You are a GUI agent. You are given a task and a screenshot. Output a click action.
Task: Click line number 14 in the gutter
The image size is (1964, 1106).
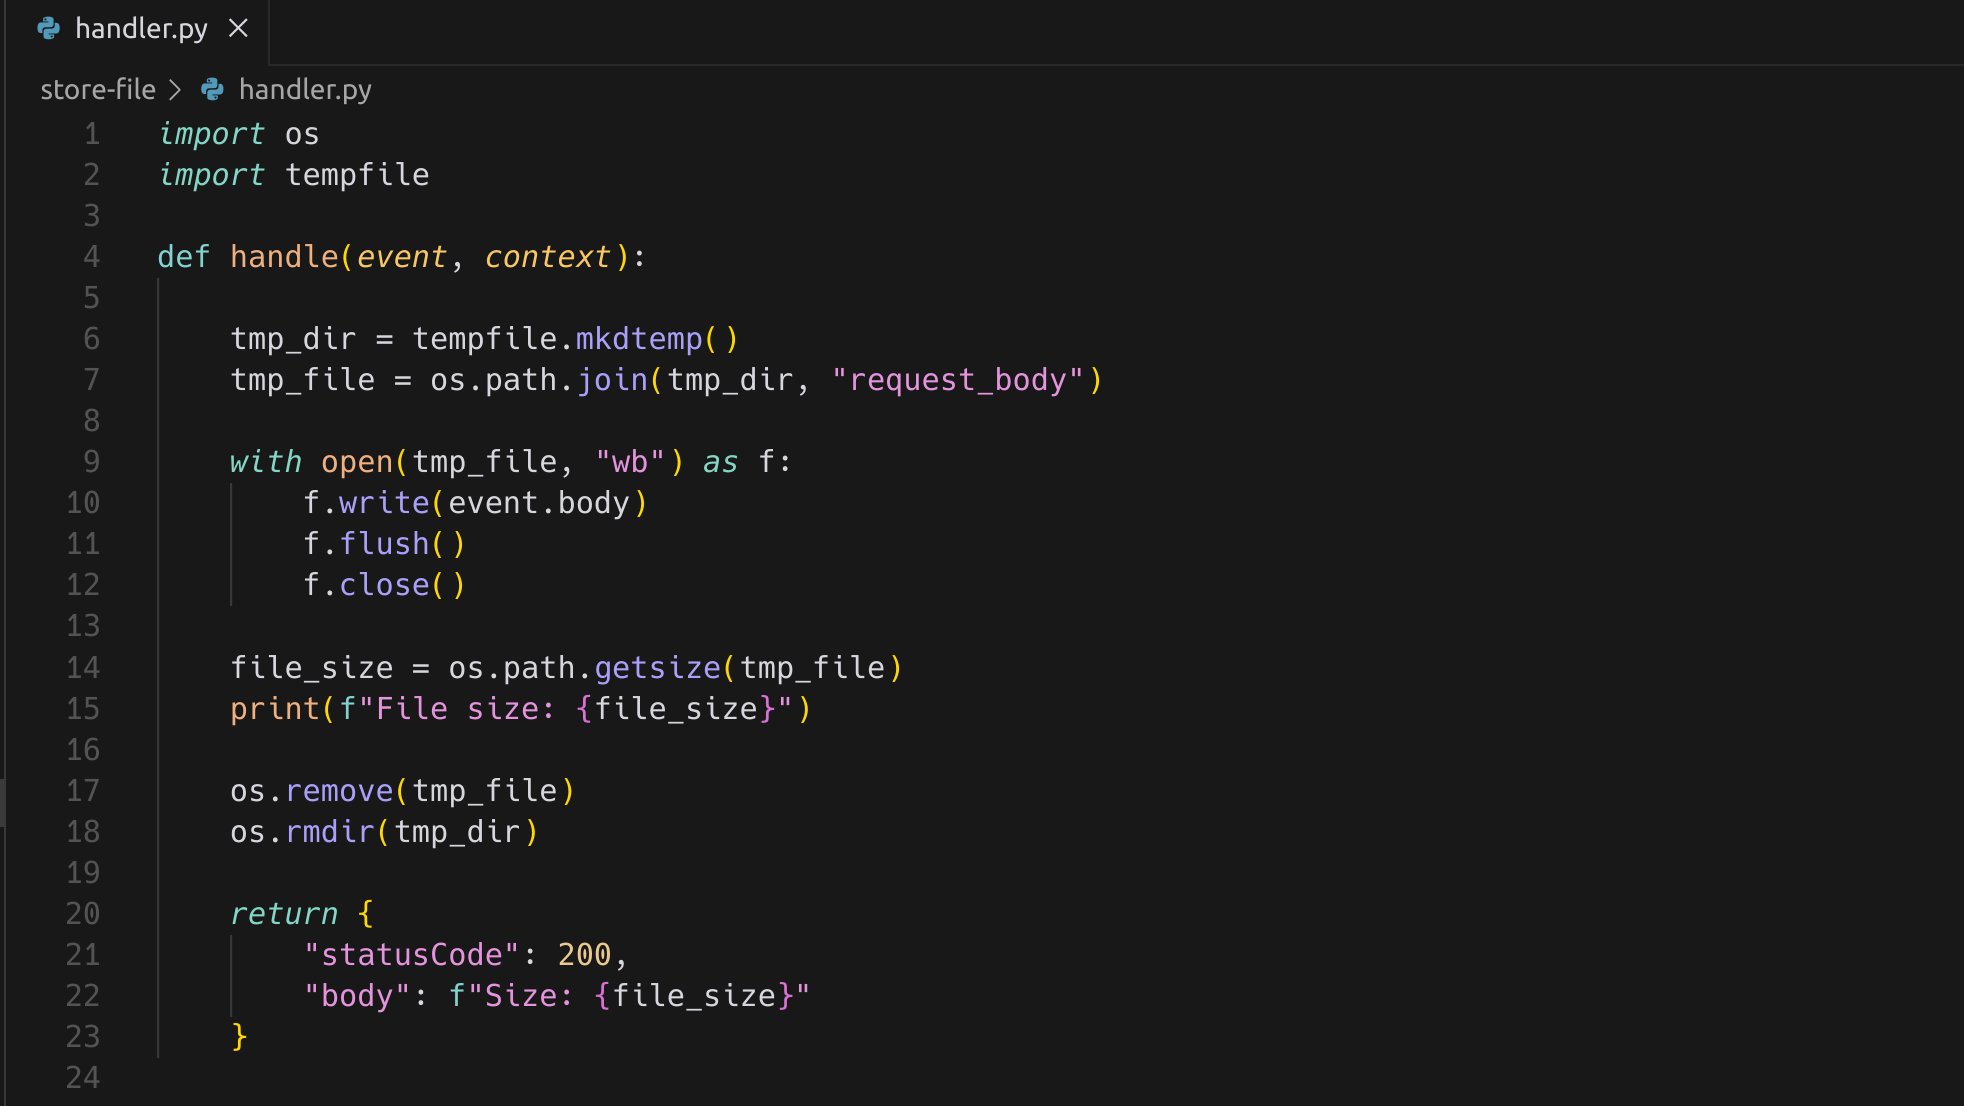point(84,666)
